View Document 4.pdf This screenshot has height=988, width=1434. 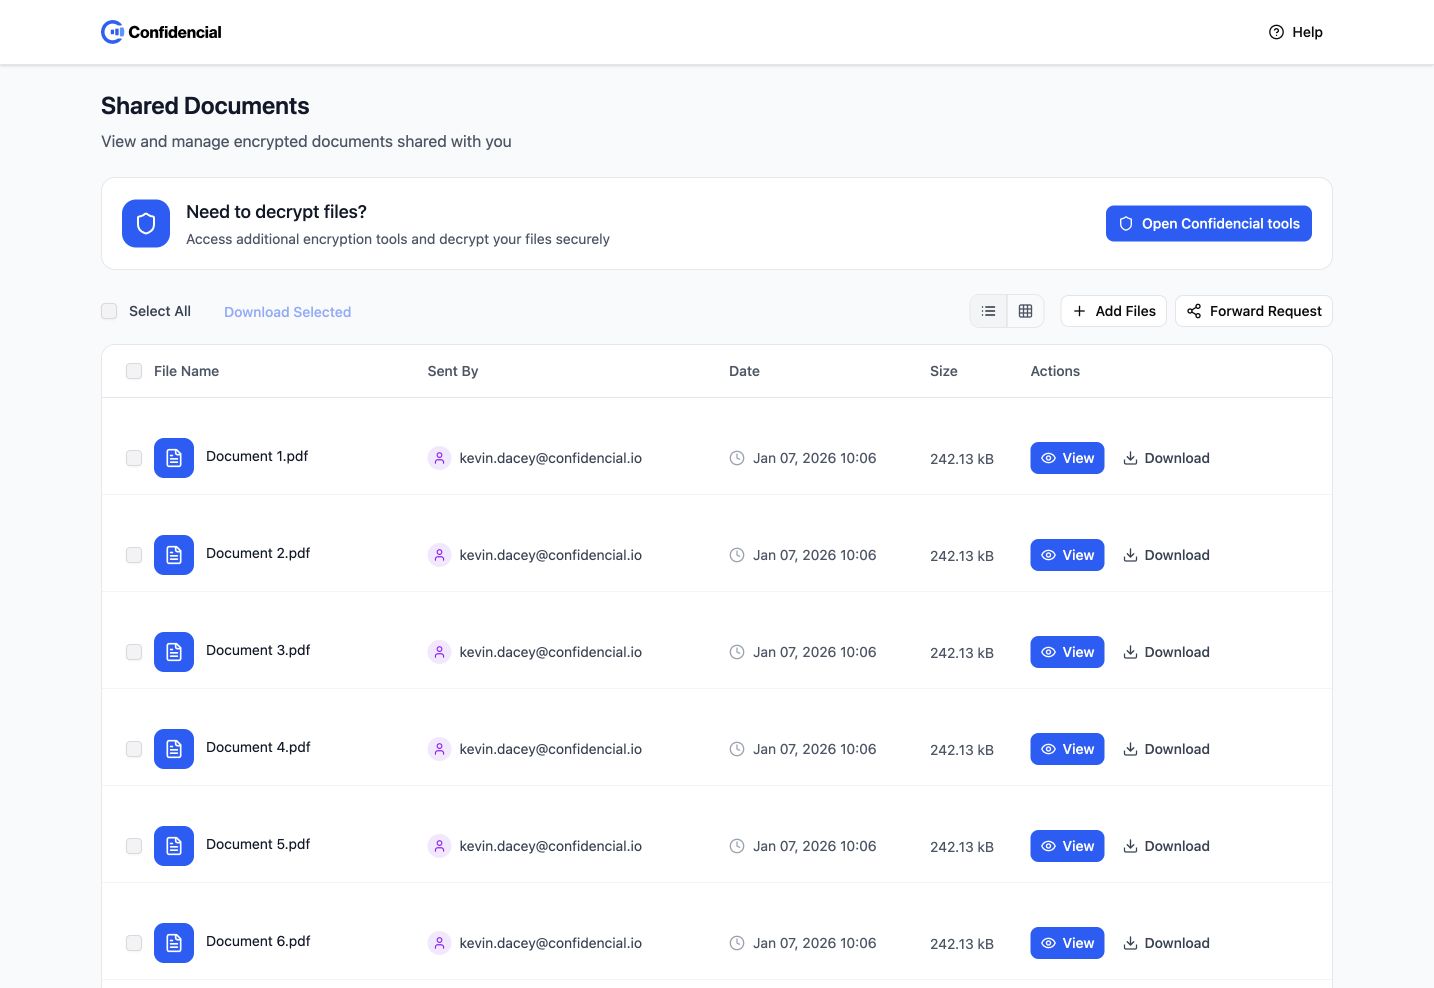point(1067,749)
